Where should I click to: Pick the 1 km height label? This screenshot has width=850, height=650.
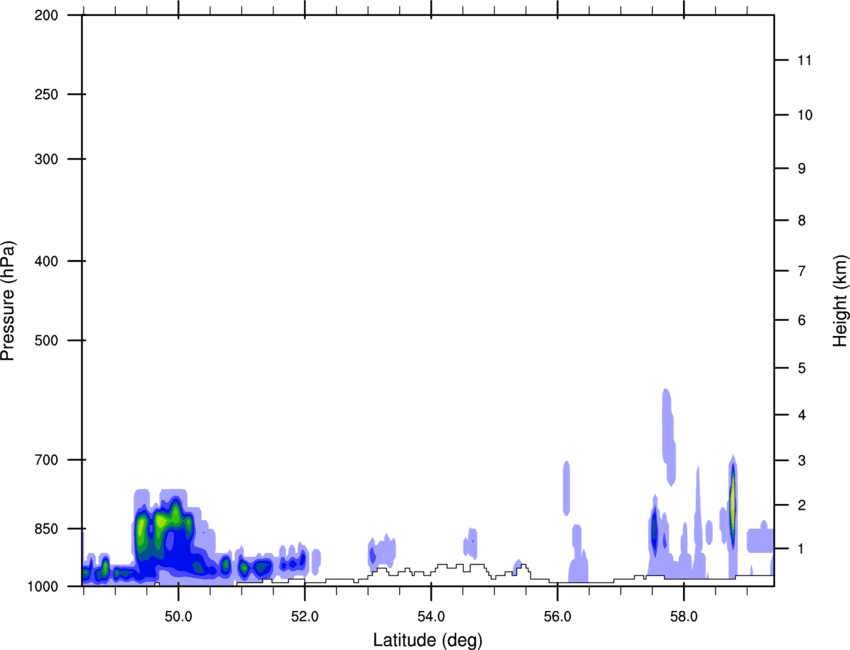coord(802,549)
